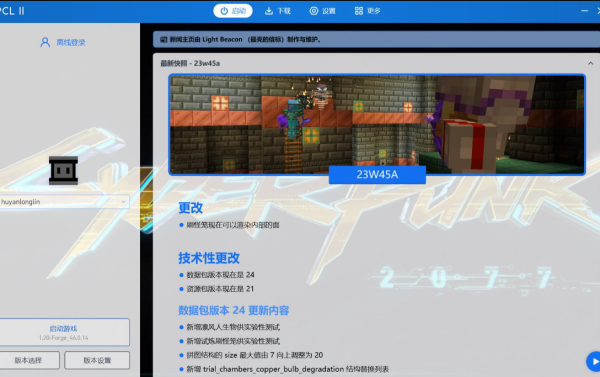The height and width of the screenshot is (377, 600).
Task: Click the settings gear icon
Action: click(314, 11)
